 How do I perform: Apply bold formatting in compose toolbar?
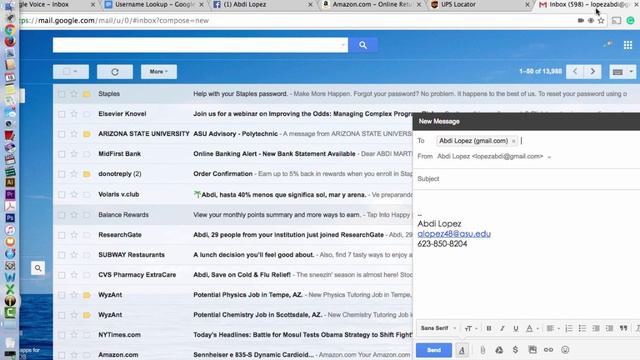(489, 328)
